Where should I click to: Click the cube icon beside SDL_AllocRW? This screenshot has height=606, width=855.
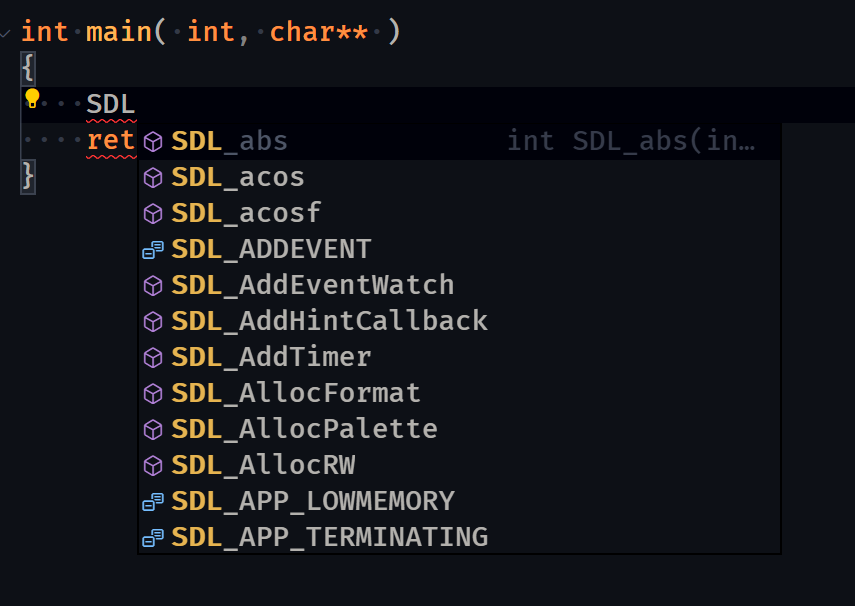click(x=153, y=465)
